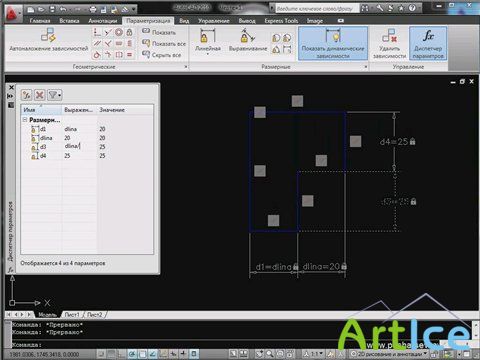Open the 2D рисование и аннотации workspace dropdown

pos(389,354)
